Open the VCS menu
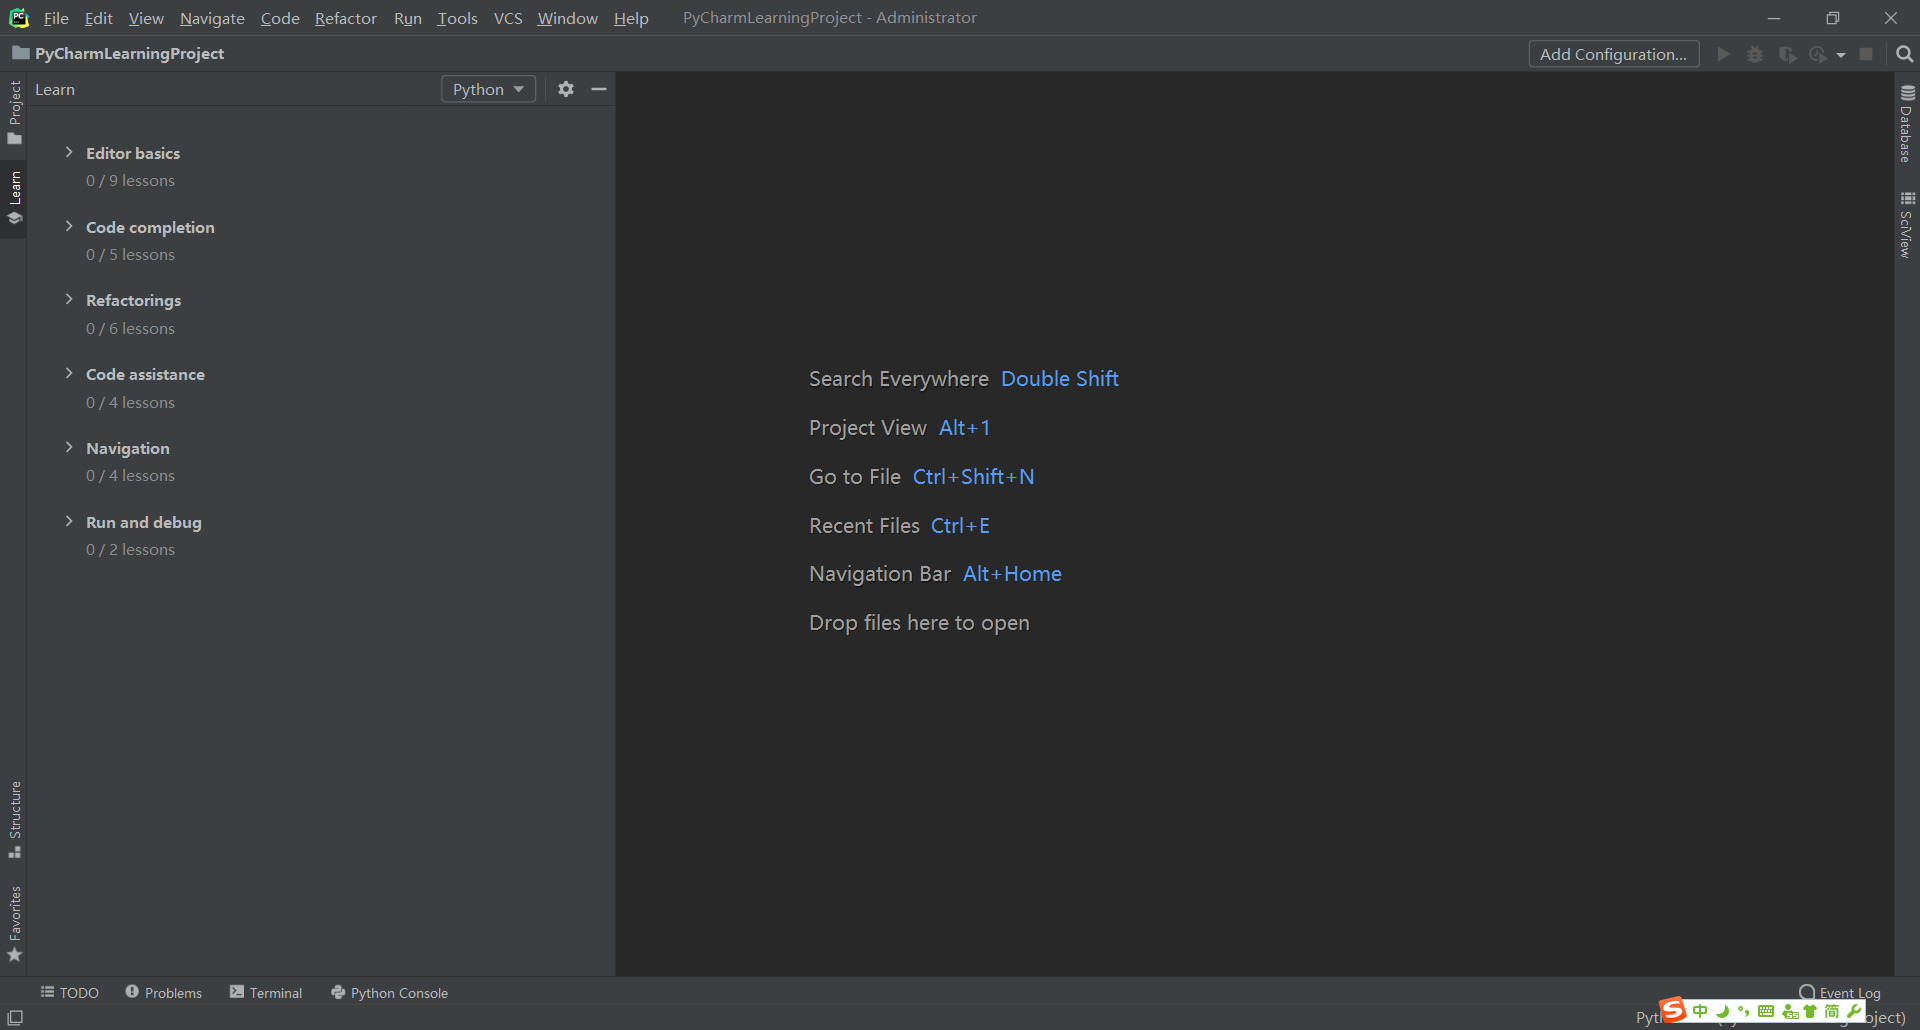This screenshot has width=1920, height=1030. tap(508, 18)
